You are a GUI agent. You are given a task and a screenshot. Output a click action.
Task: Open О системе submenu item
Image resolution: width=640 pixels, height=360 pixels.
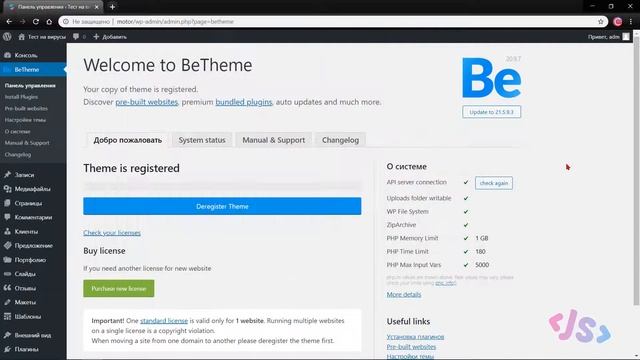[x=18, y=131]
